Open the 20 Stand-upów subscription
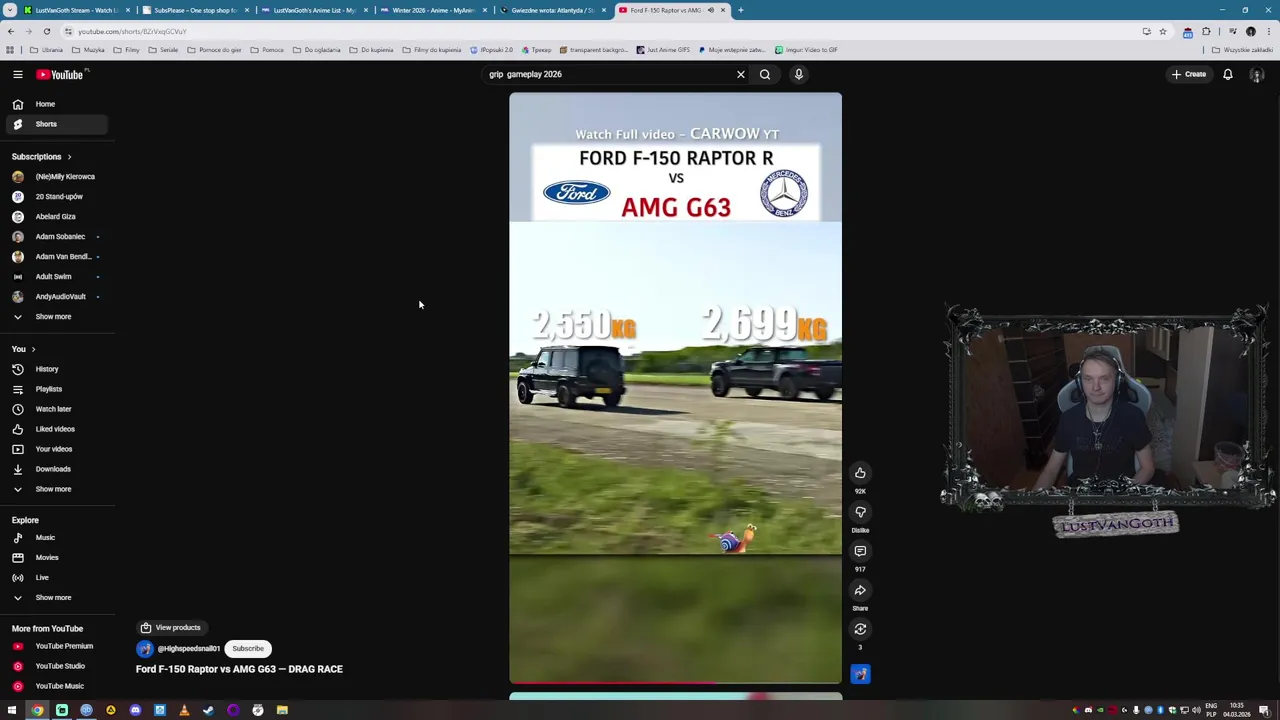The height and width of the screenshot is (720, 1280). coord(57,196)
